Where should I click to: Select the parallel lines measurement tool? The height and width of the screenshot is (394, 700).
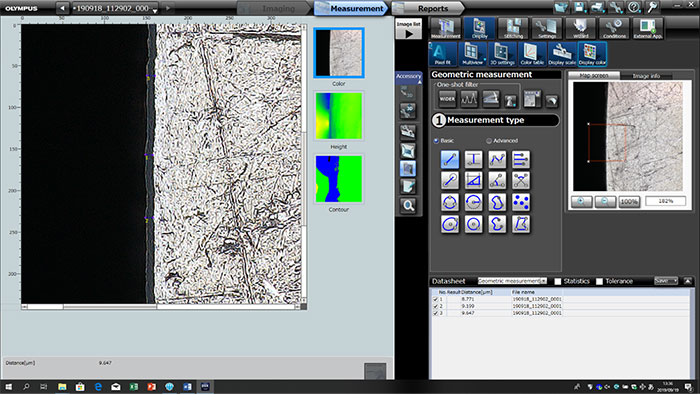pos(521,159)
